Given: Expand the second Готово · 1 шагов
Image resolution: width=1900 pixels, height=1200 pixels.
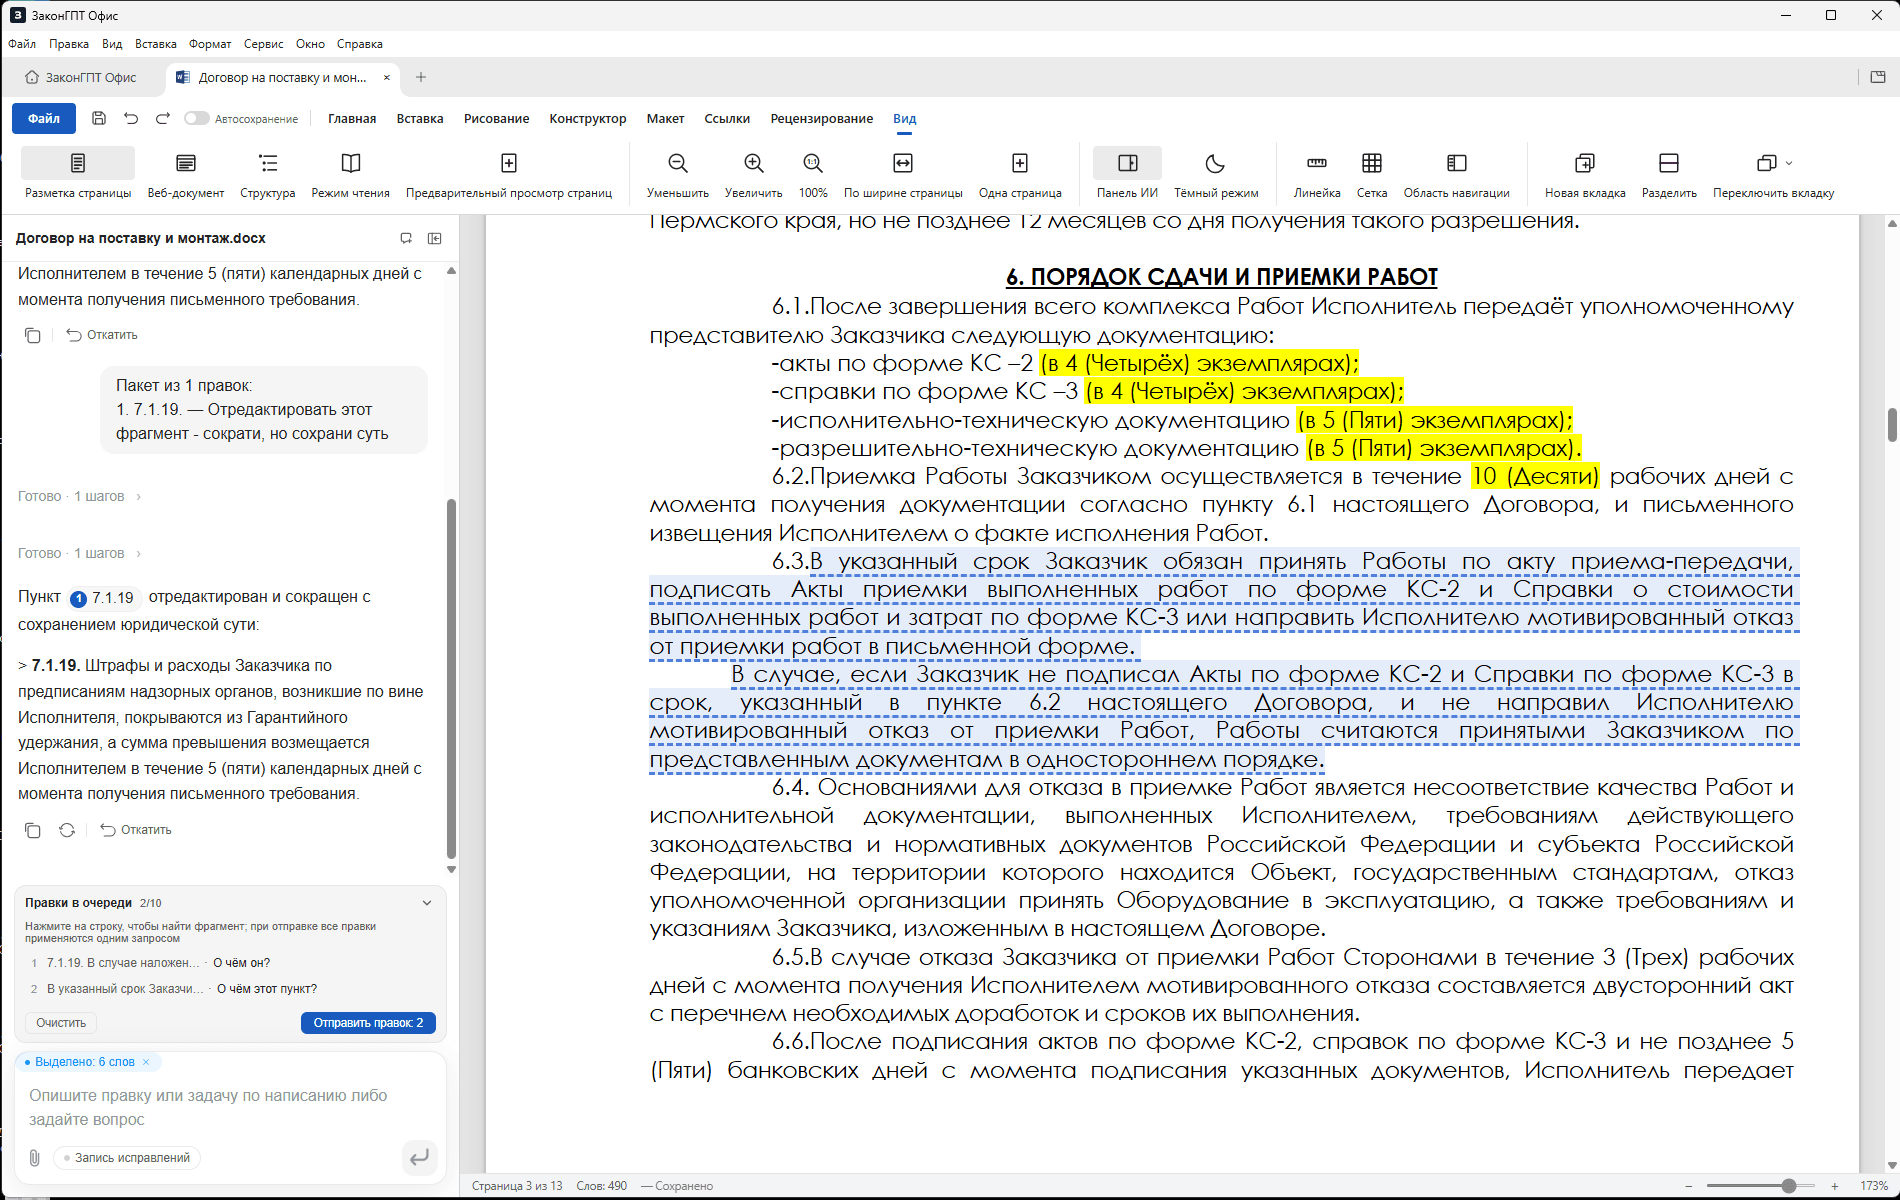Looking at the screenshot, I should click(x=79, y=553).
